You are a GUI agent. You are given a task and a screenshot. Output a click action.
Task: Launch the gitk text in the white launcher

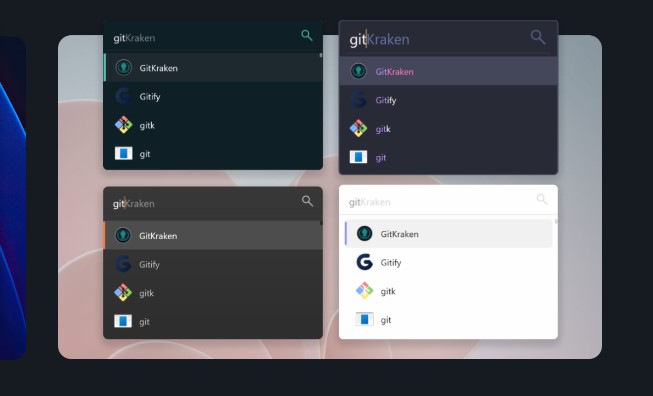pos(388,291)
